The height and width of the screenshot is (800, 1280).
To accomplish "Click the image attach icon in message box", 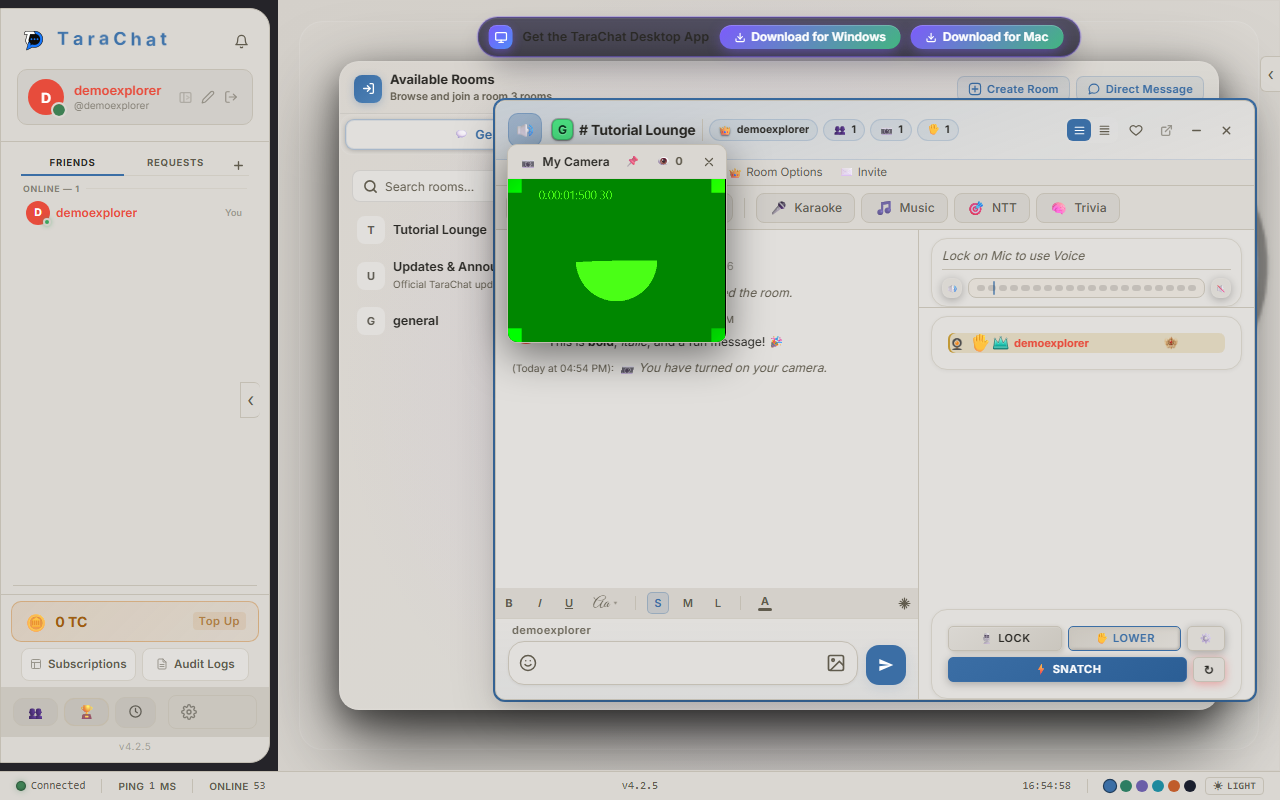I will pos(836,663).
